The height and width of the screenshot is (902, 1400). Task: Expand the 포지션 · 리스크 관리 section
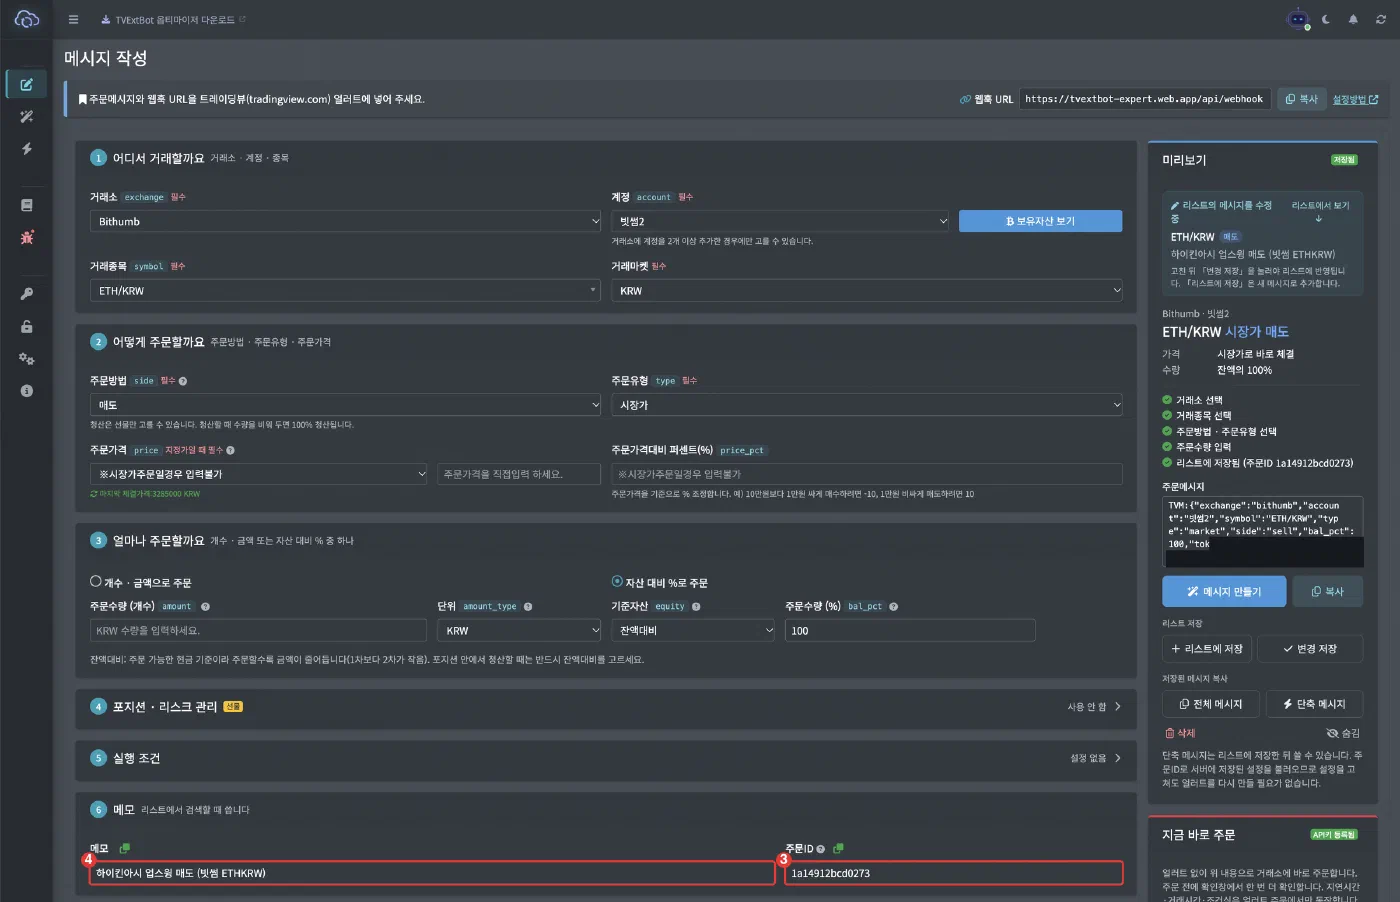tap(606, 706)
